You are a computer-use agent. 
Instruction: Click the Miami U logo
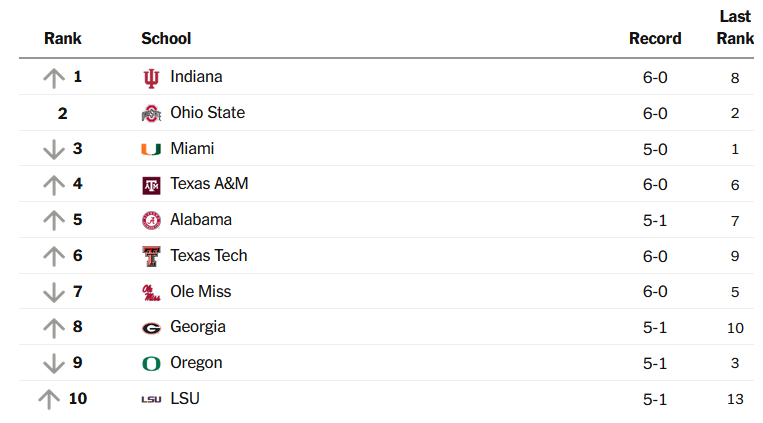coord(151,149)
